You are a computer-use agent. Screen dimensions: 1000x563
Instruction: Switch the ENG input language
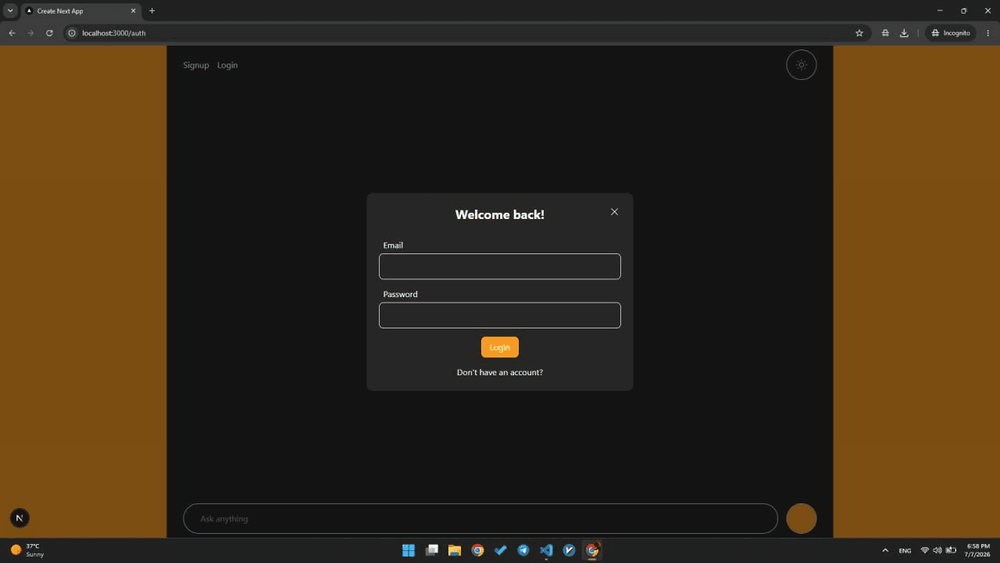(905, 550)
